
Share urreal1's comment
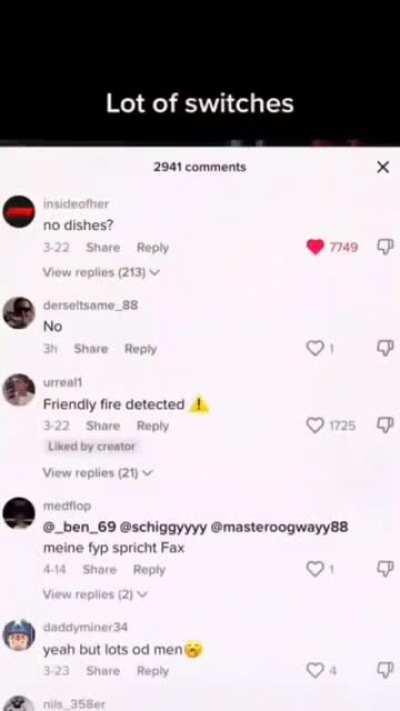pyautogui.click(x=103, y=426)
